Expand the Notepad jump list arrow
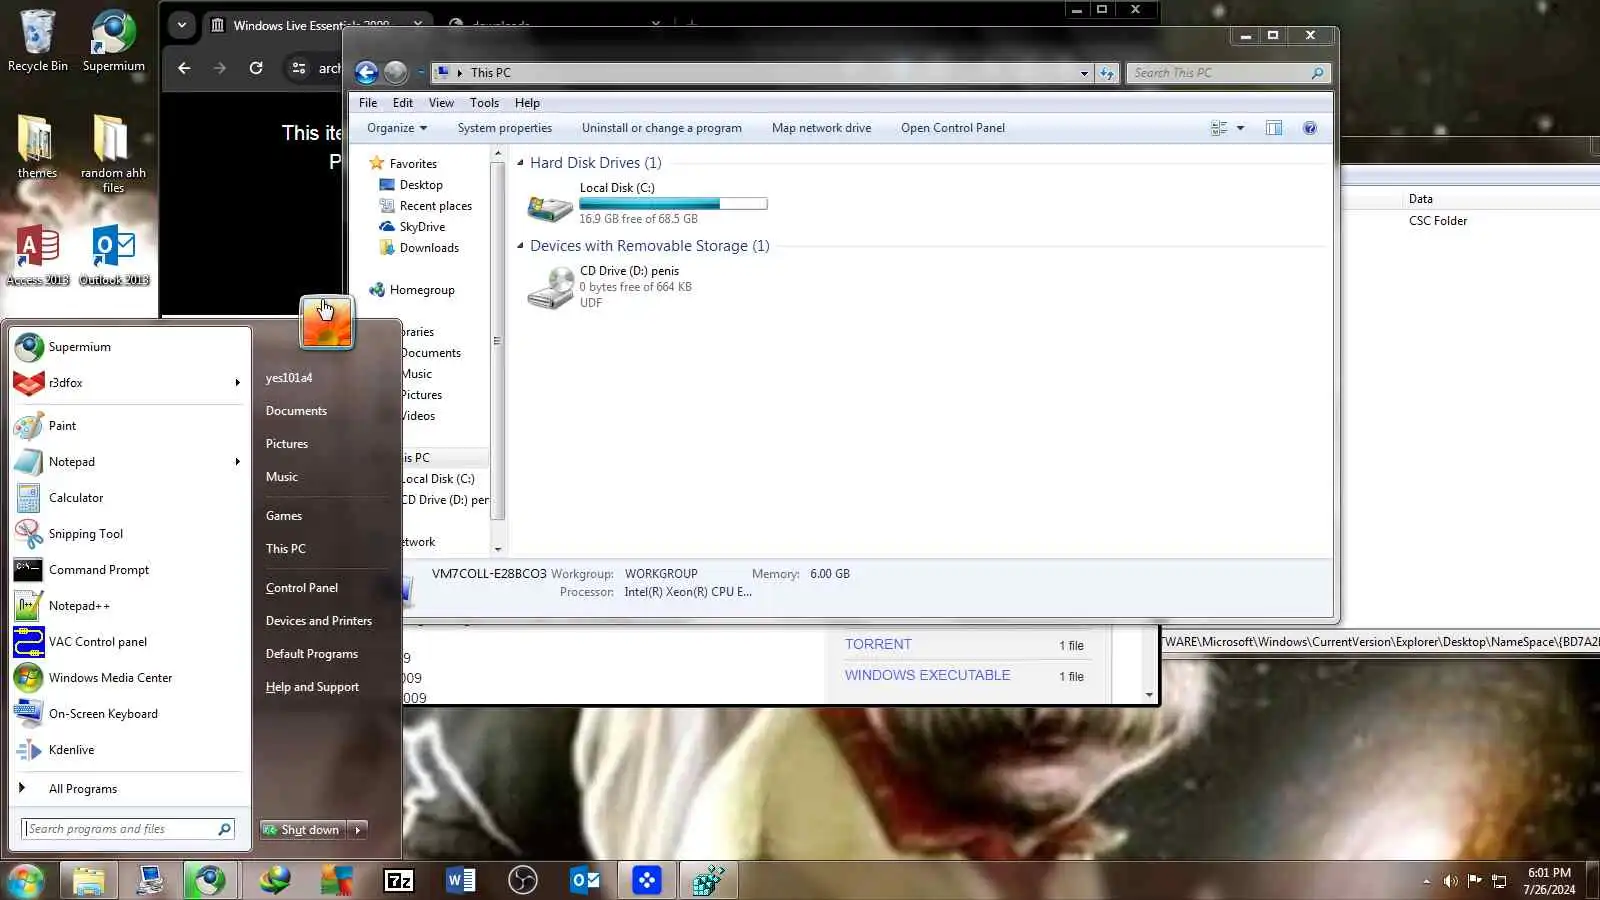The width and height of the screenshot is (1600, 900). (x=238, y=462)
